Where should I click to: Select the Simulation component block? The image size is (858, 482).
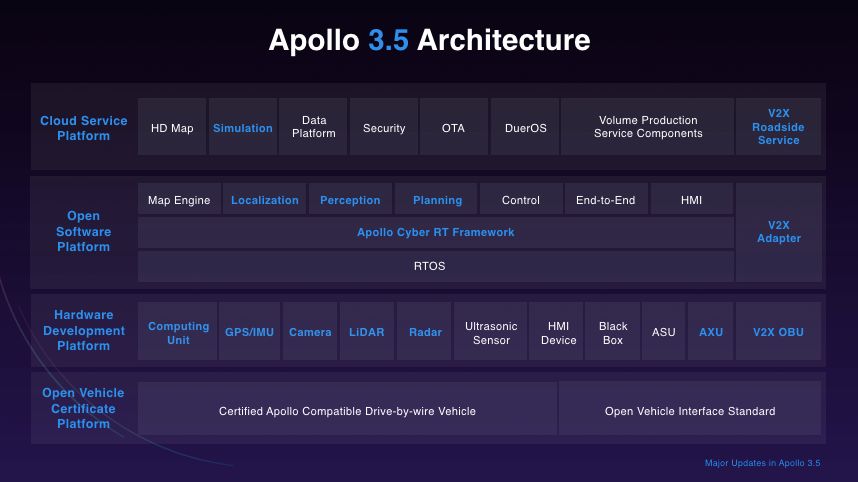click(x=242, y=127)
